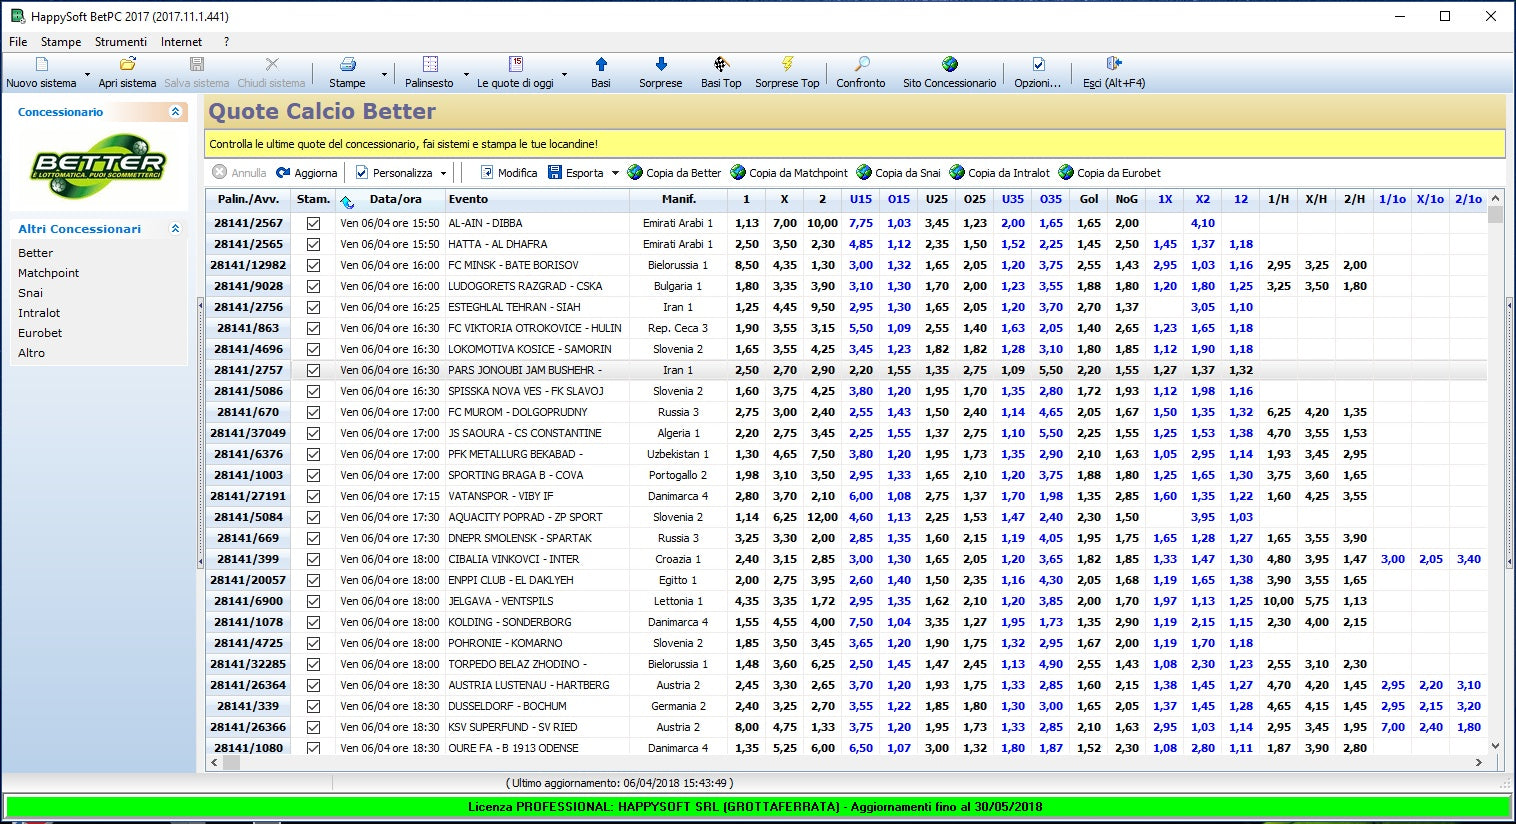Screen dimensions: 1516x824
Task: Click the Modifica edit button
Action: click(509, 173)
